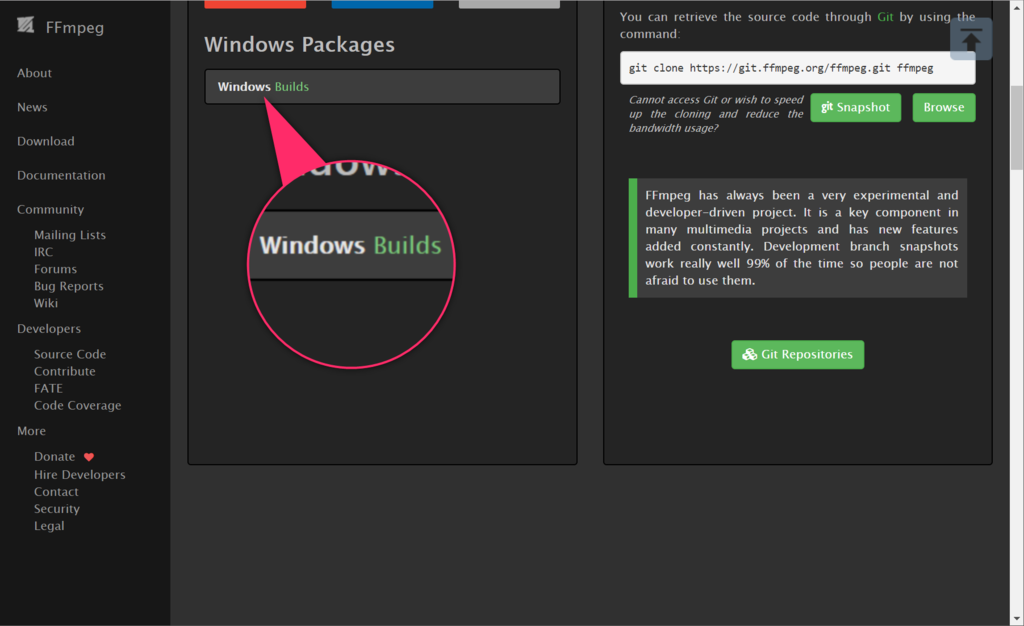Click the scrollbar down arrow
This screenshot has width=1024, height=626.
(1017, 619)
